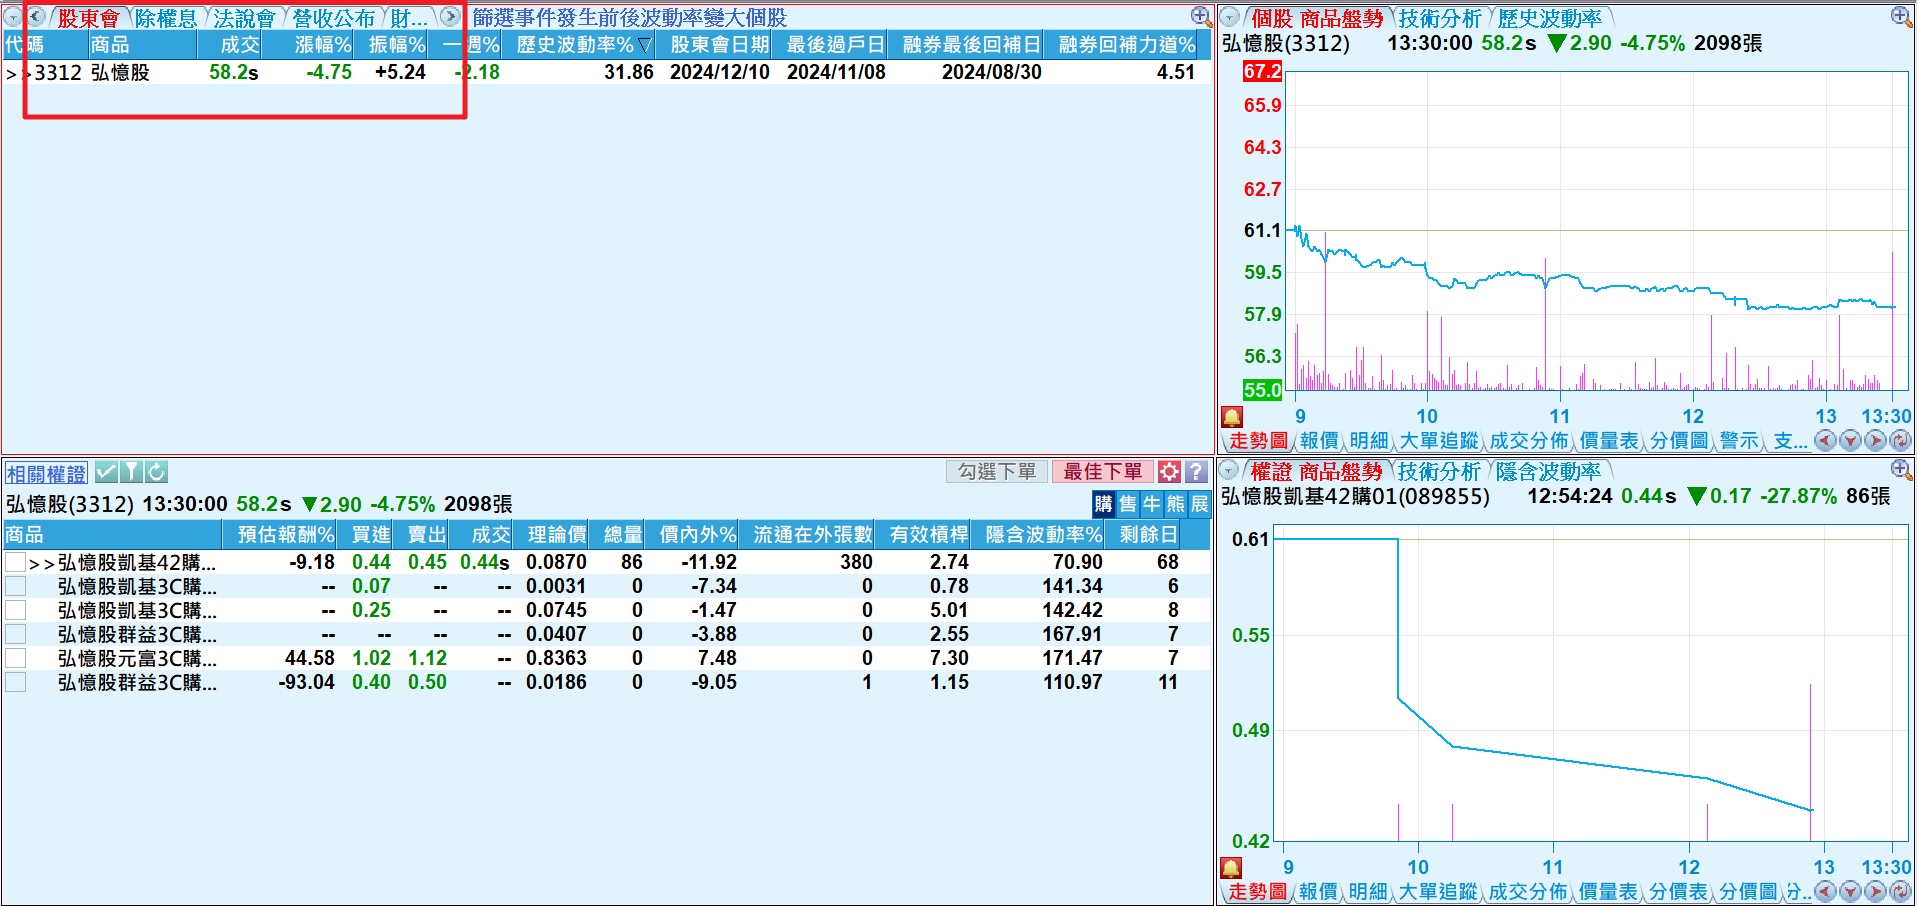Click the question mark help icon
The width and height of the screenshot is (1918, 906).
coord(1196,472)
